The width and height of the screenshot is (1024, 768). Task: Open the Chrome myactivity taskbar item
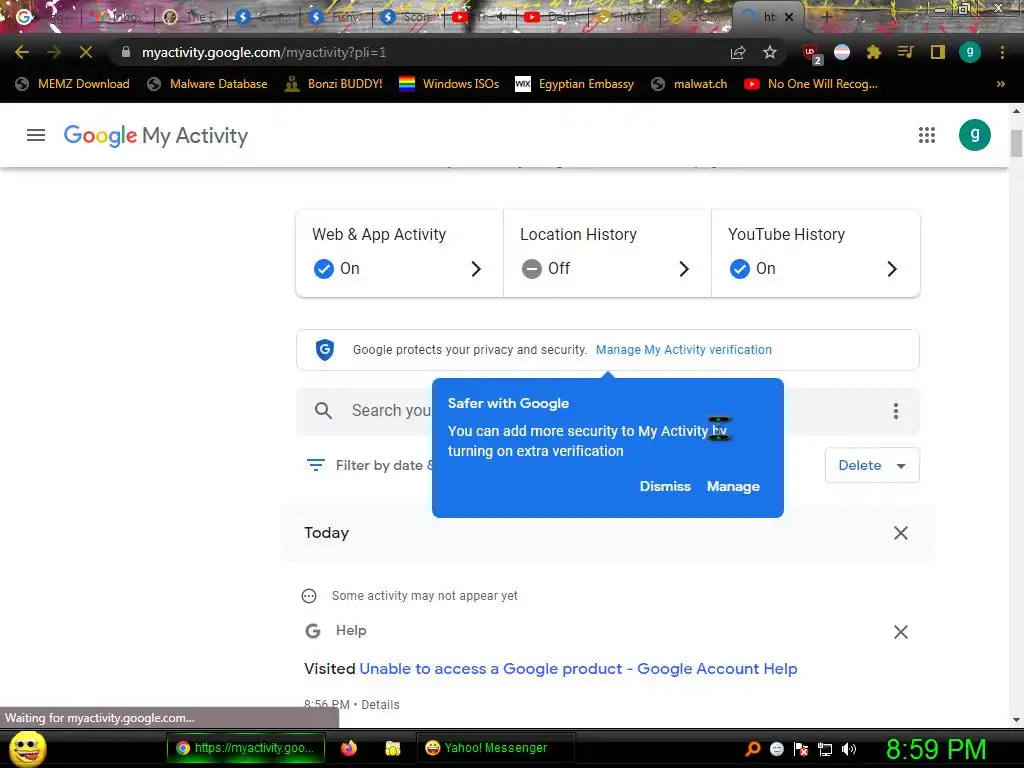point(246,748)
